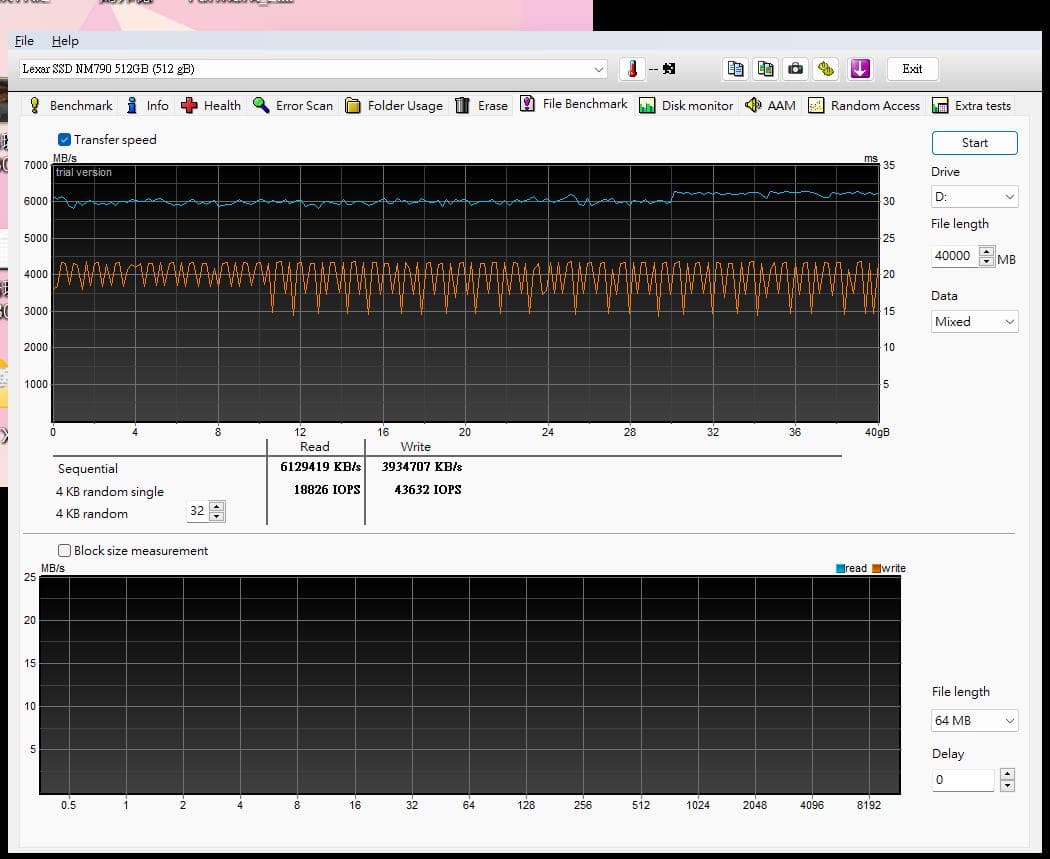
Task: Open the Help menu
Action: (x=65, y=41)
